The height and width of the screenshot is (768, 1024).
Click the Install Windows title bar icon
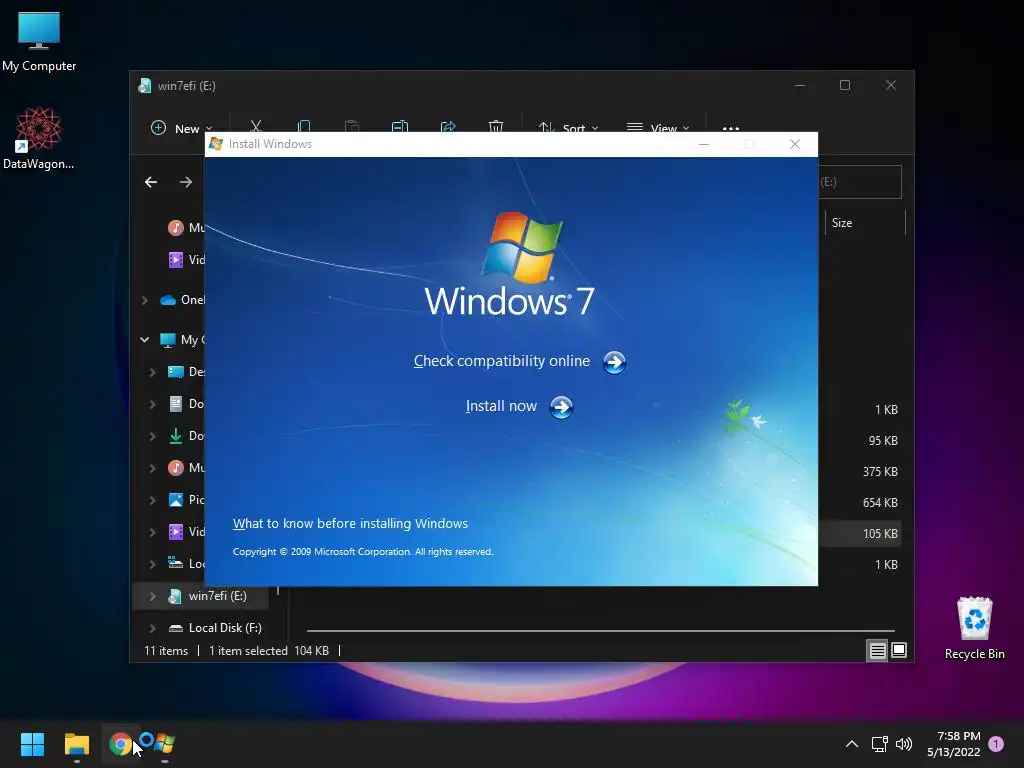point(216,144)
